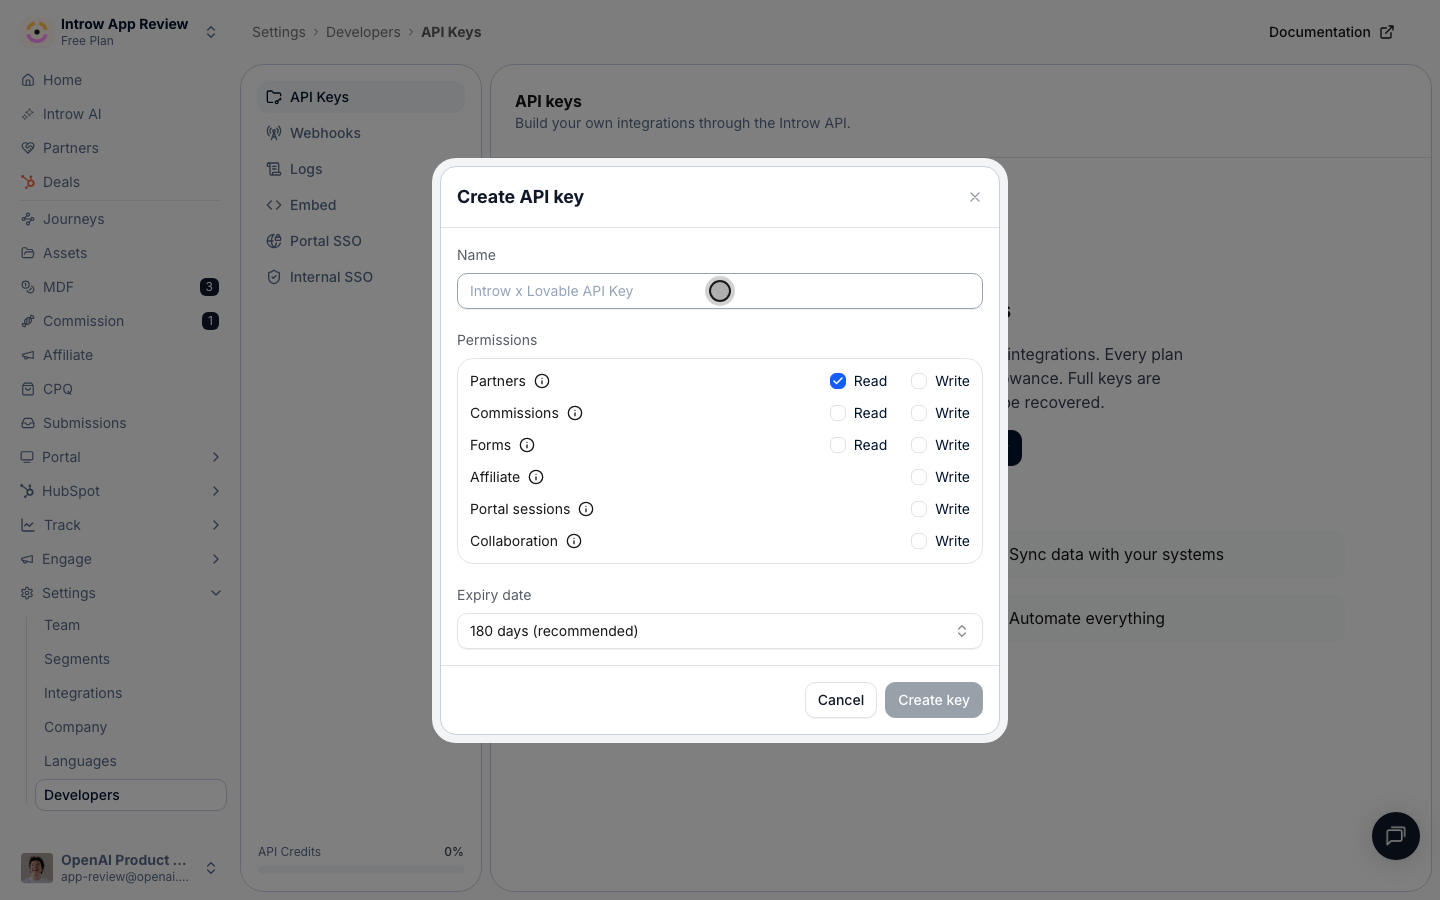The height and width of the screenshot is (900, 1440).
Task: Click the Assets folder icon
Action: point(28,253)
